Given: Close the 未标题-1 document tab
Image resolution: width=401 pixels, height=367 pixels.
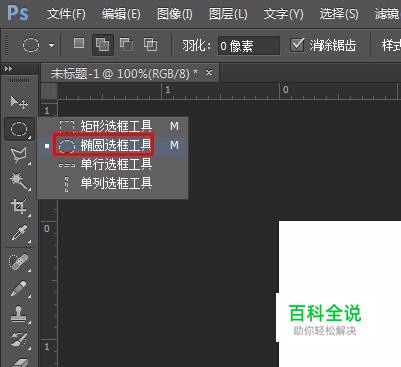Looking at the screenshot, I should click(x=209, y=72).
